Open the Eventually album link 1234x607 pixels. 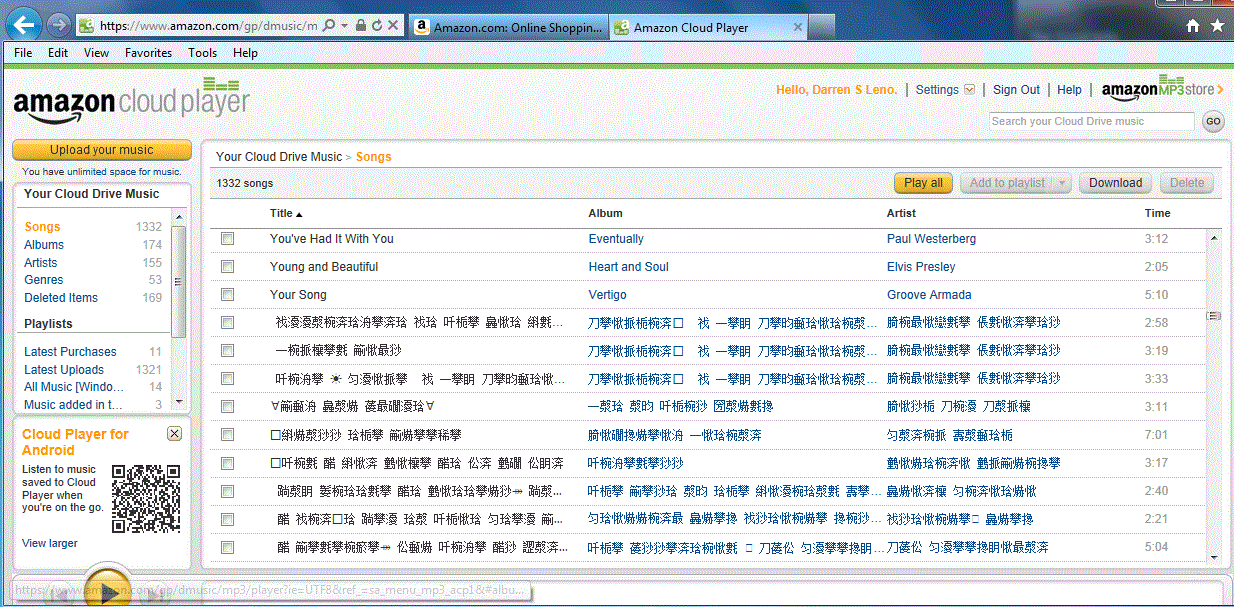coord(616,239)
